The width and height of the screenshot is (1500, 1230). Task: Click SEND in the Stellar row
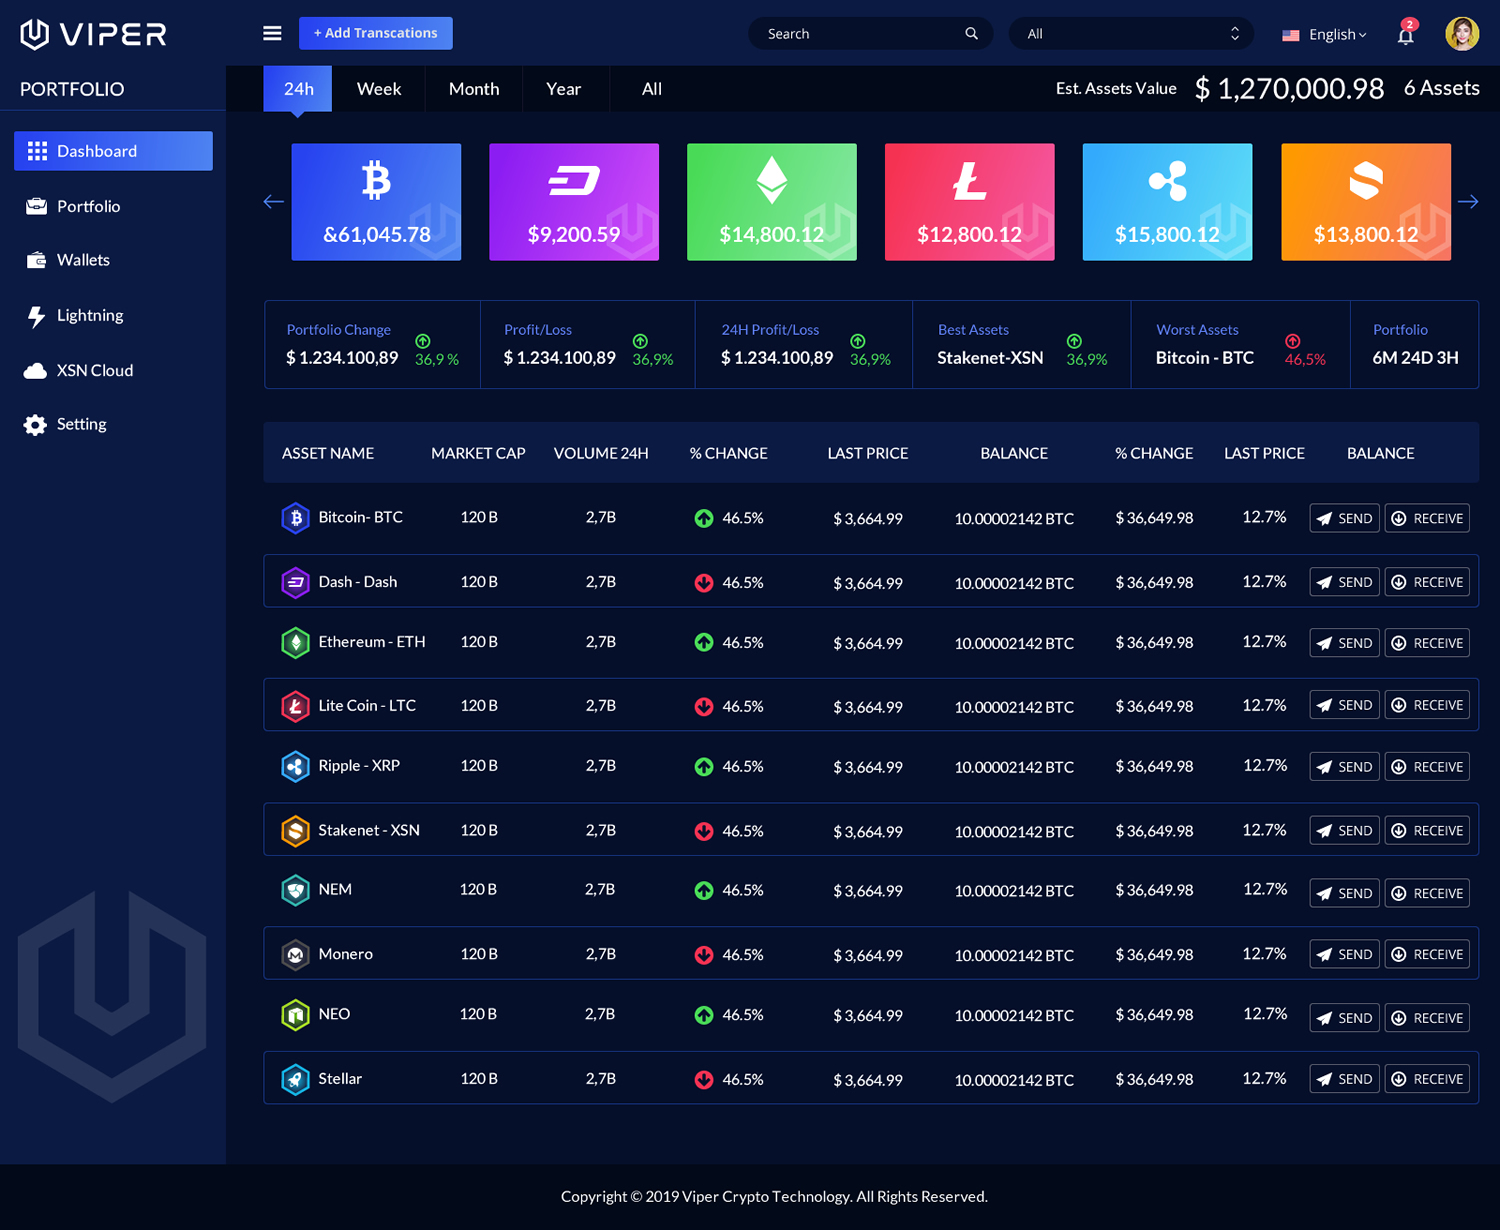tap(1345, 1079)
